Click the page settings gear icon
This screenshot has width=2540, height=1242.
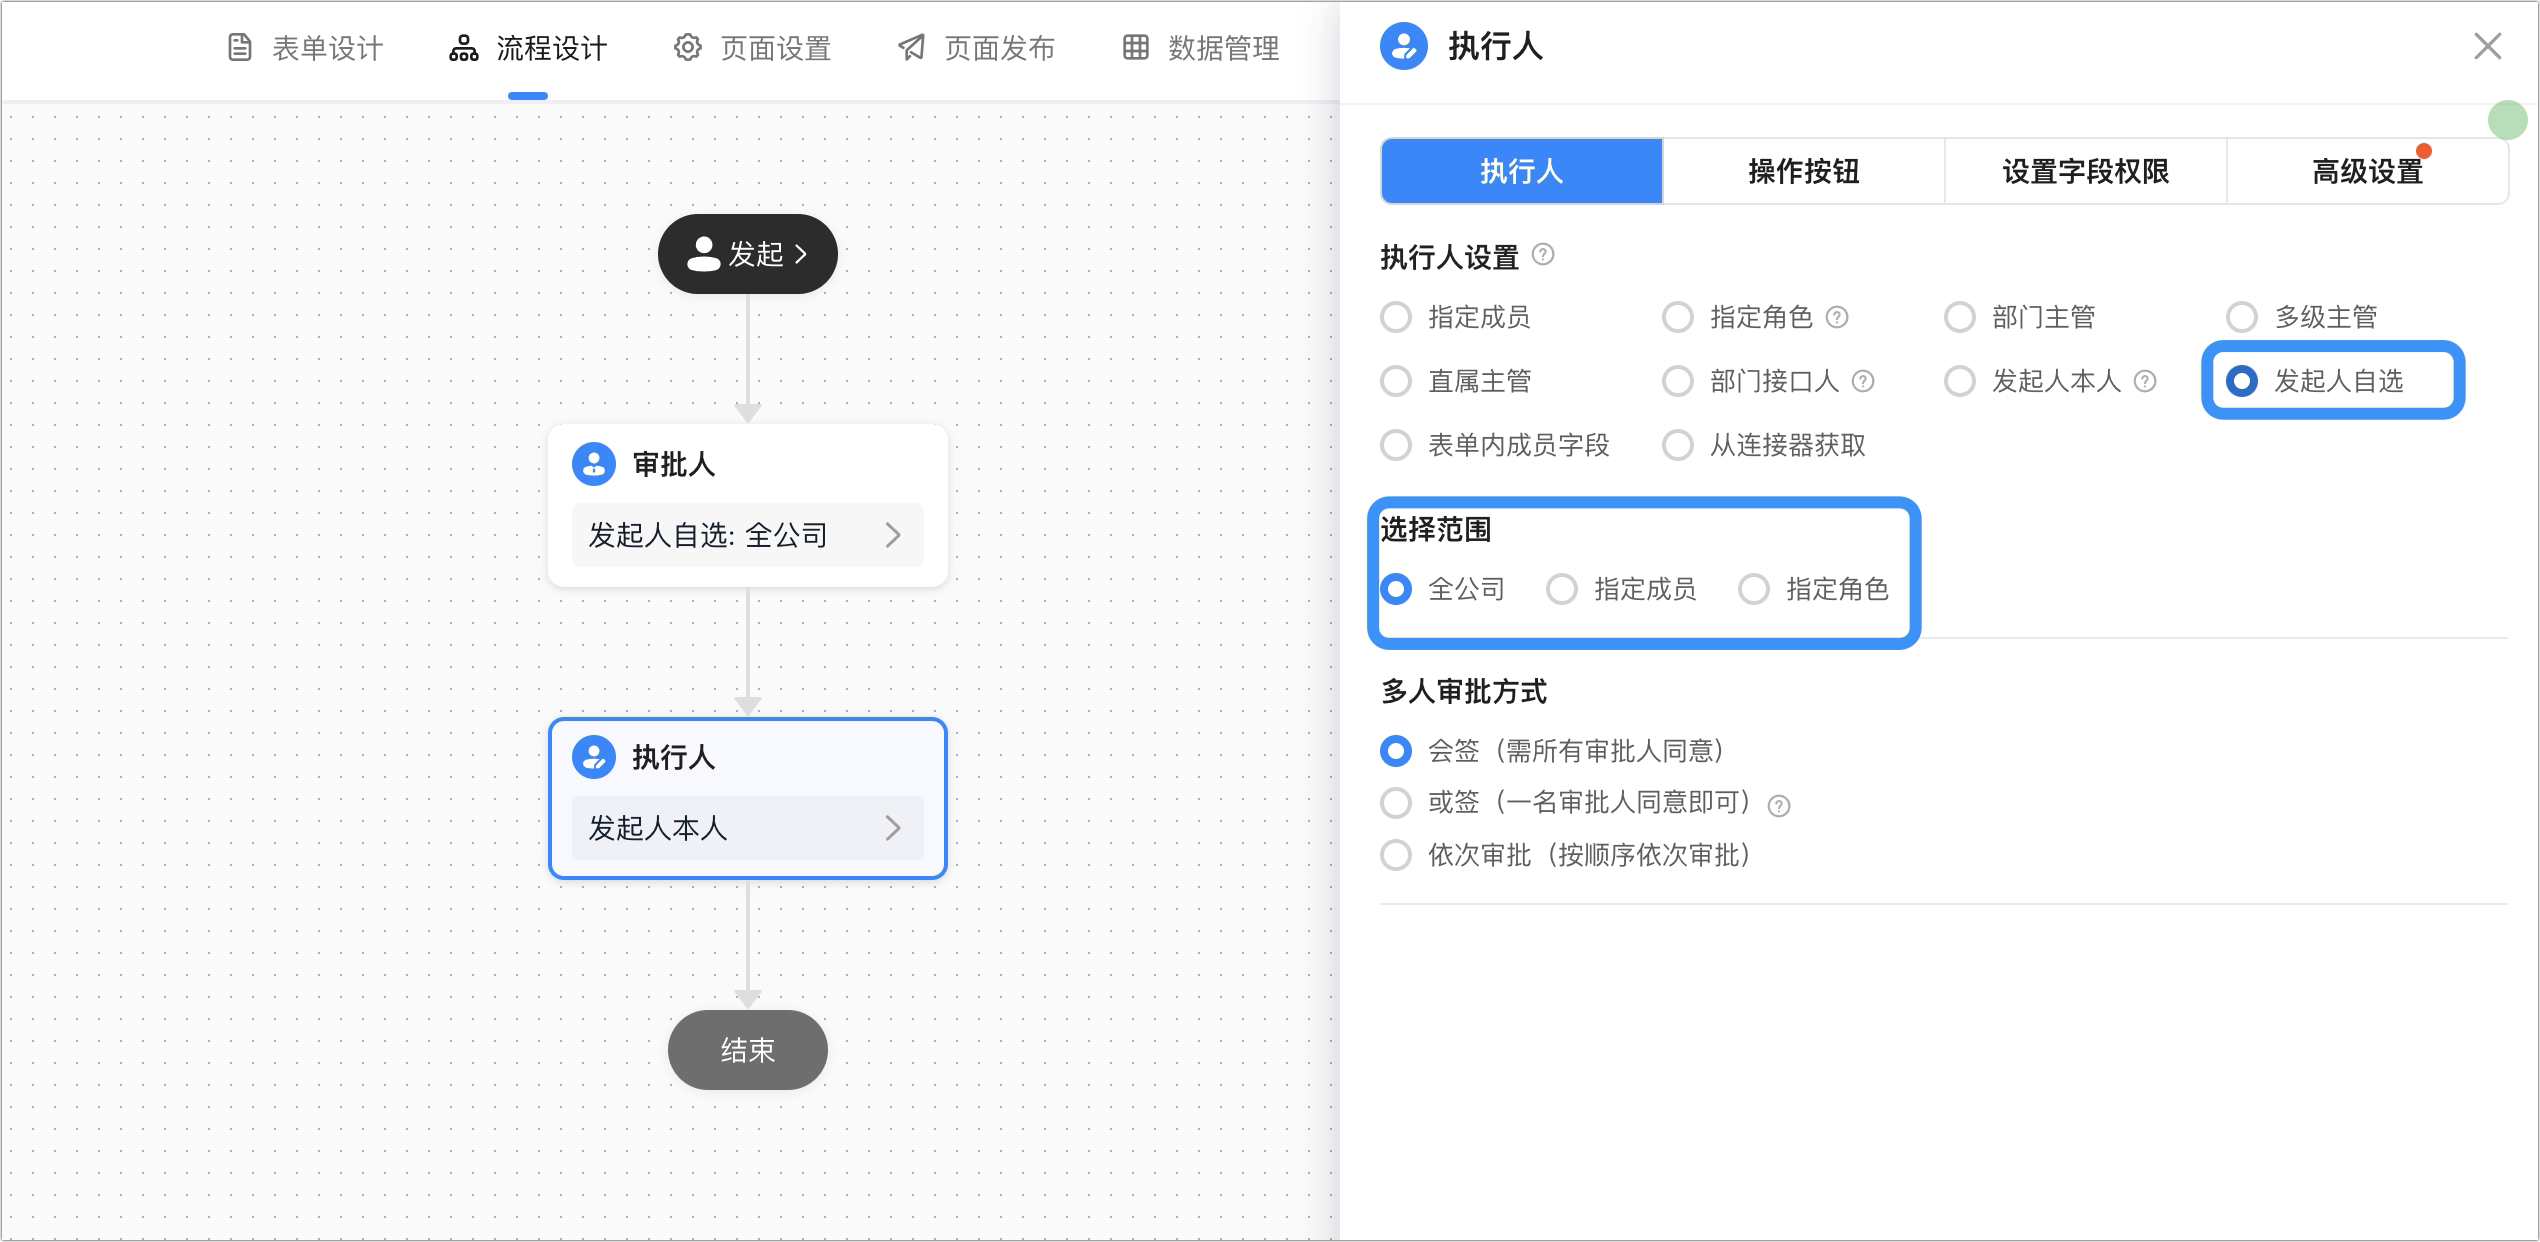click(x=688, y=48)
